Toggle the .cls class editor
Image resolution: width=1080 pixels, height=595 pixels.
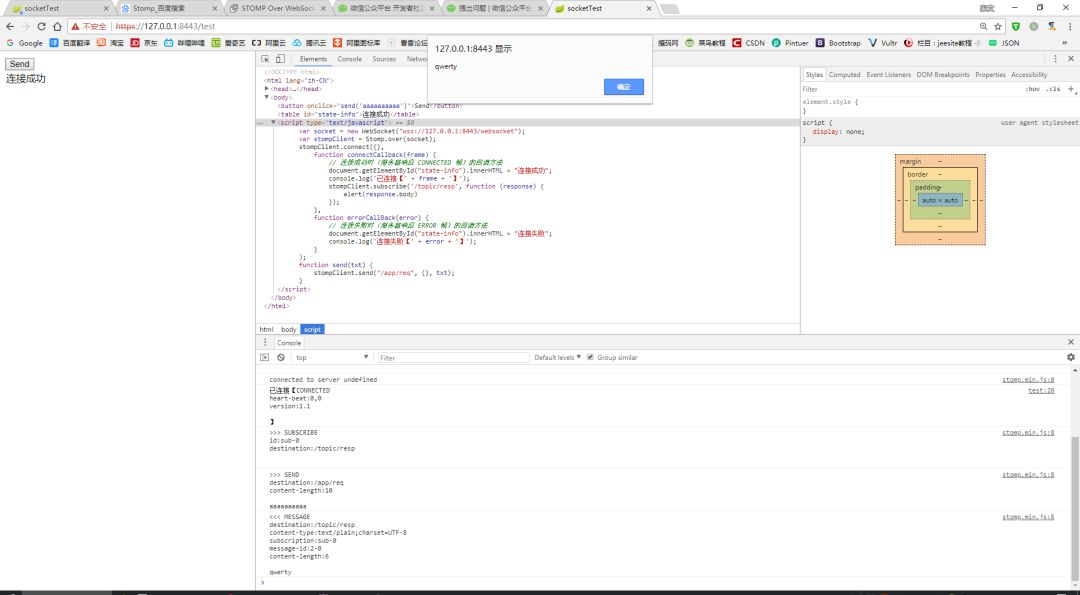pos(1053,89)
